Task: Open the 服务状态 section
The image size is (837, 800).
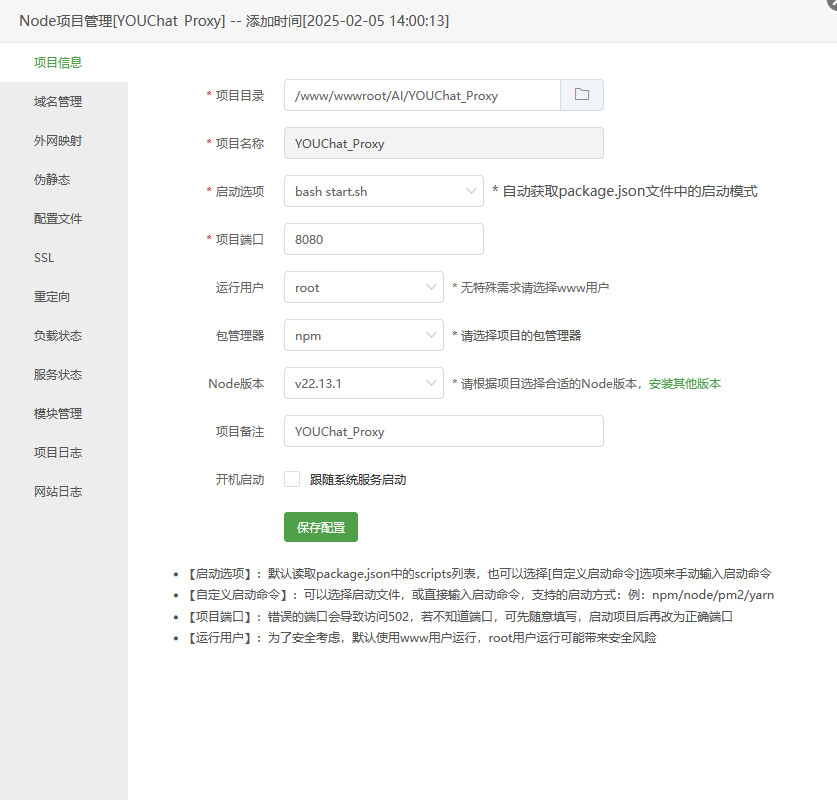Action: click(x=56, y=374)
